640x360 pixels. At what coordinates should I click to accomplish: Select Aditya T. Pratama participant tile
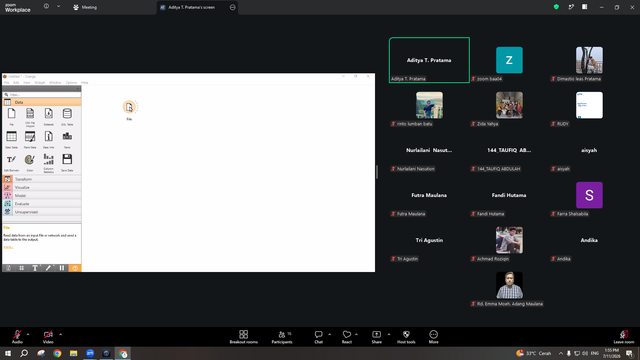429,60
